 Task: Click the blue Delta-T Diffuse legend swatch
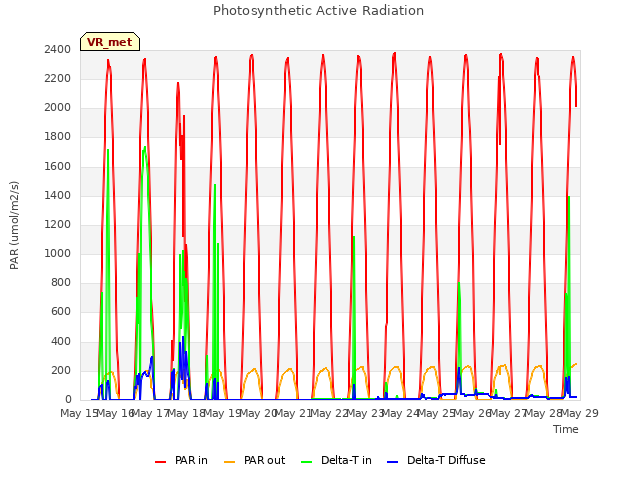coord(392,461)
